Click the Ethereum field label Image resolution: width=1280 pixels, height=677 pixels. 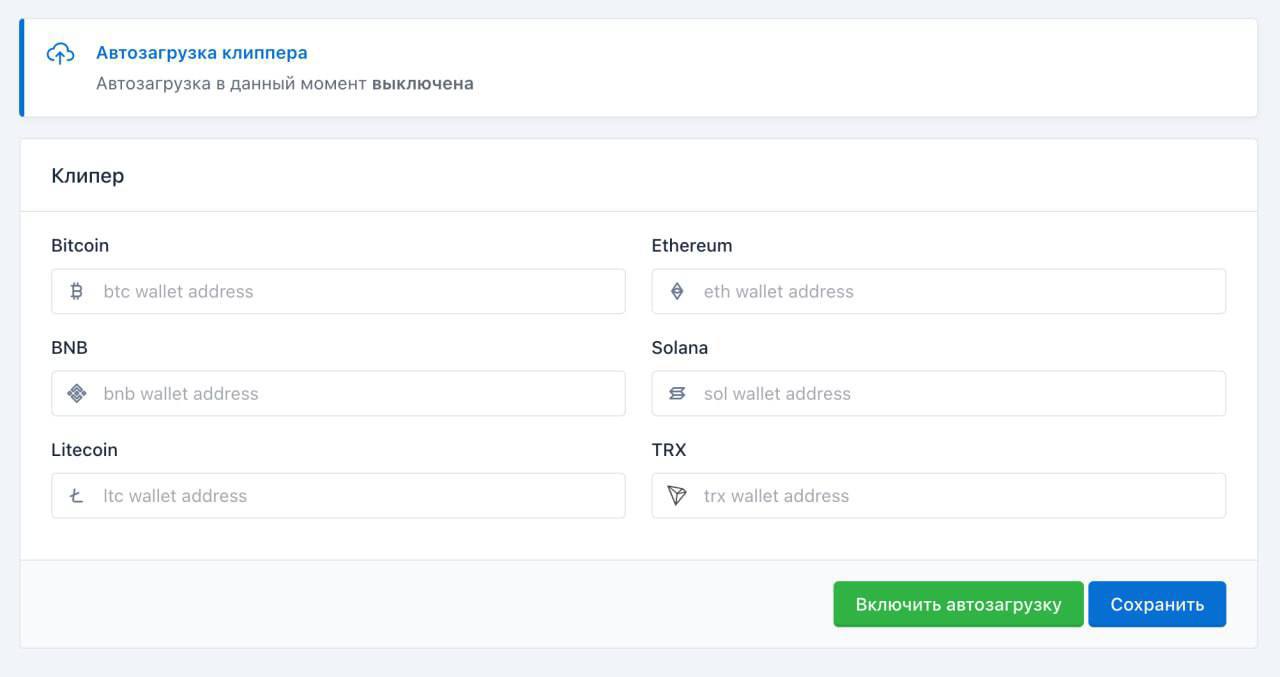point(691,246)
